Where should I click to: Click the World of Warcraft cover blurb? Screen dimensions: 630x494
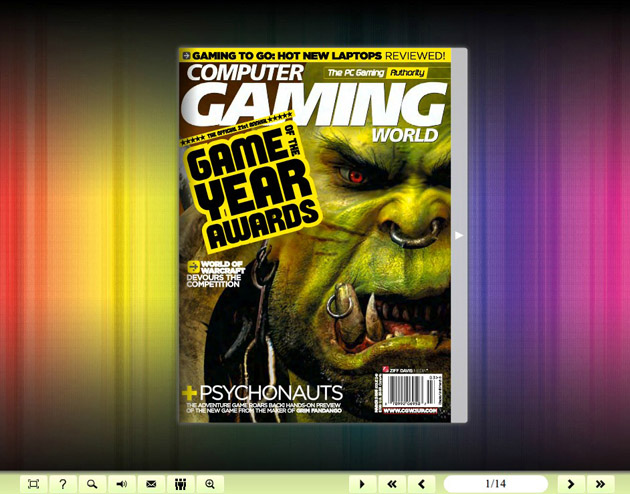(215, 274)
